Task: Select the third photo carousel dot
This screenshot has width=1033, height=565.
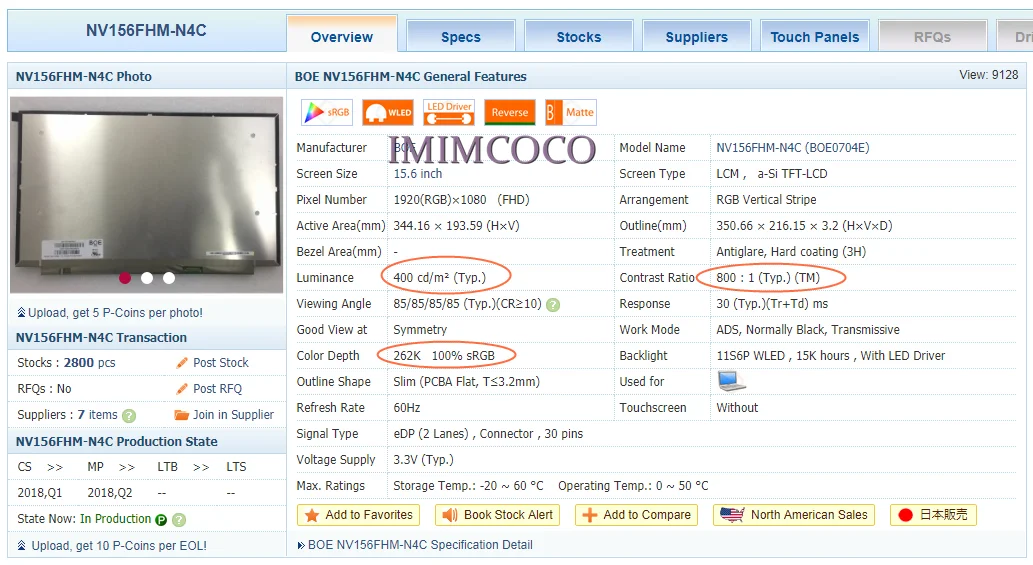Action: pyautogui.click(x=169, y=278)
